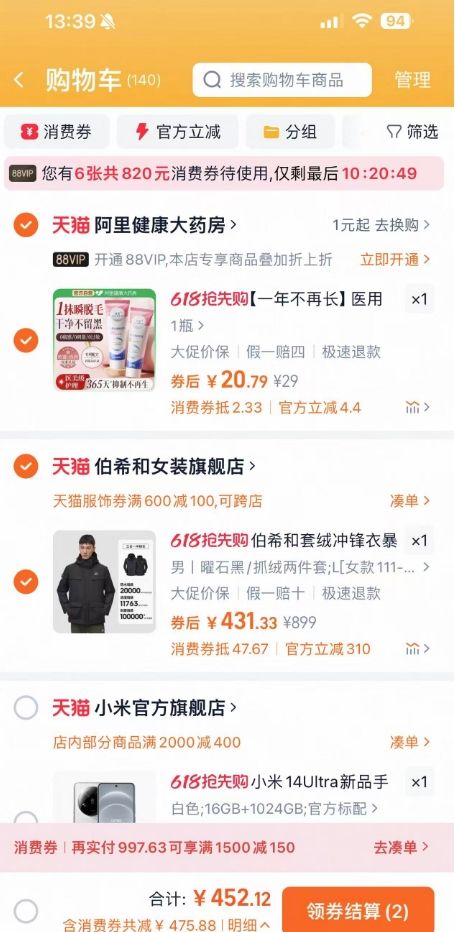Tap the price detail icon for 伯希和 jacket

(x=417, y=648)
